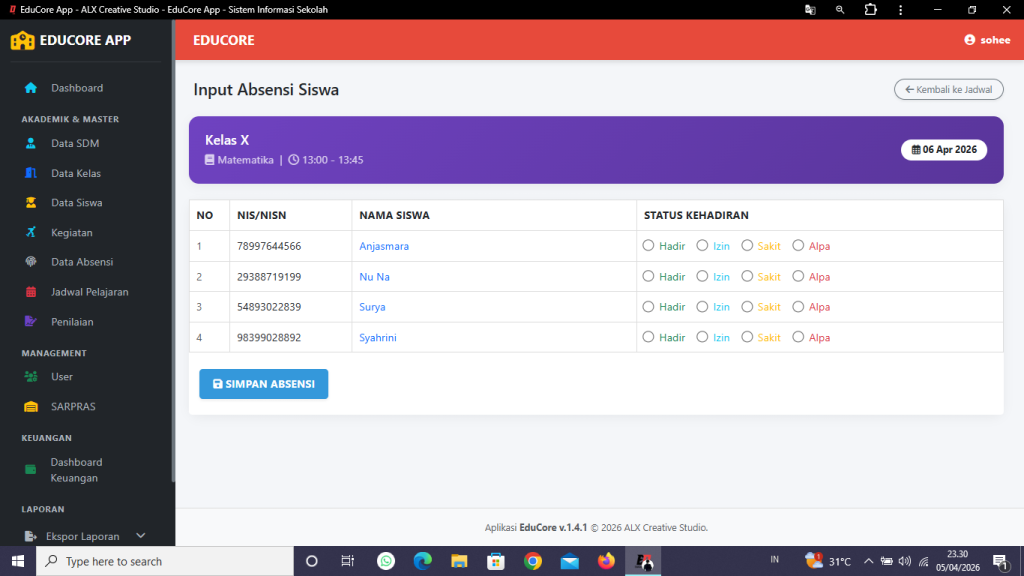Click the sohee user avatar icon
Image resolution: width=1024 pixels, height=576 pixels.
click(970, 40)
